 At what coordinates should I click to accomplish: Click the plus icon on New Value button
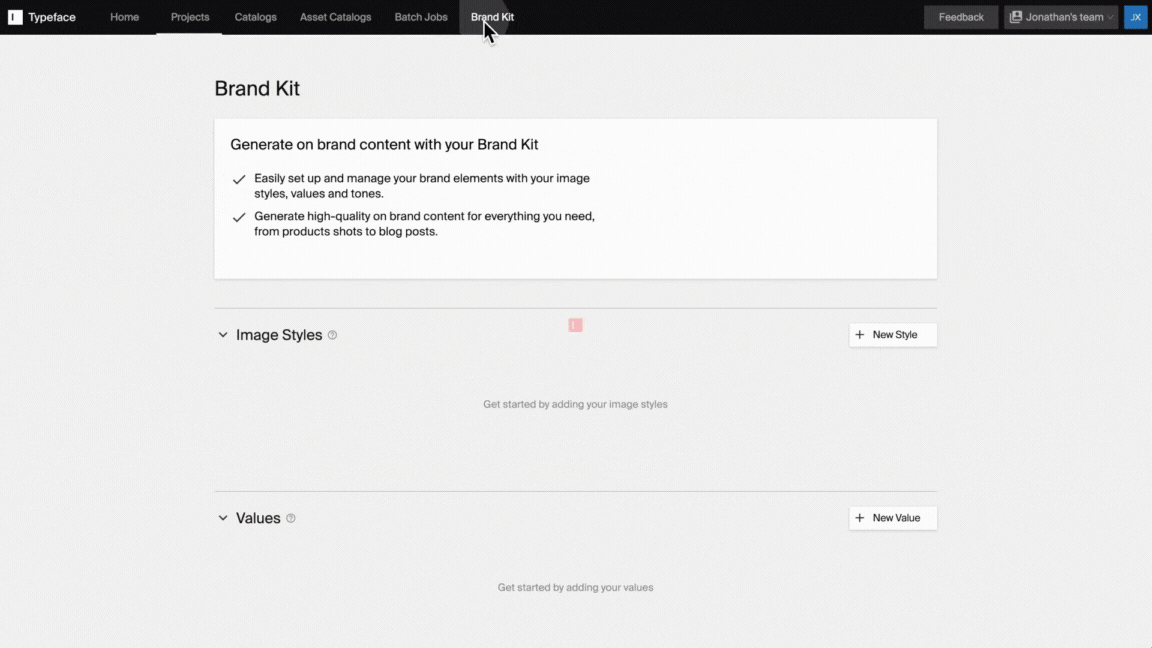pos(860,518)
